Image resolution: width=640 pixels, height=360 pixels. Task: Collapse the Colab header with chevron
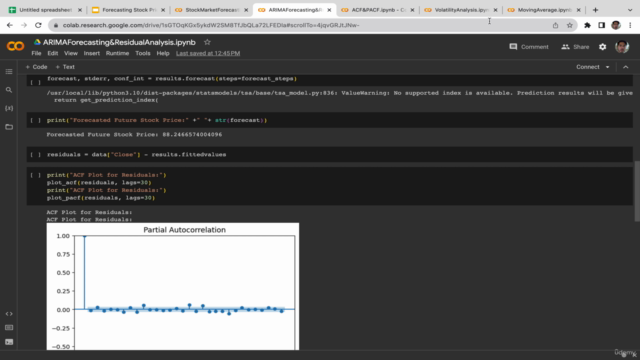pyautogui.click(x=626, y=67)
